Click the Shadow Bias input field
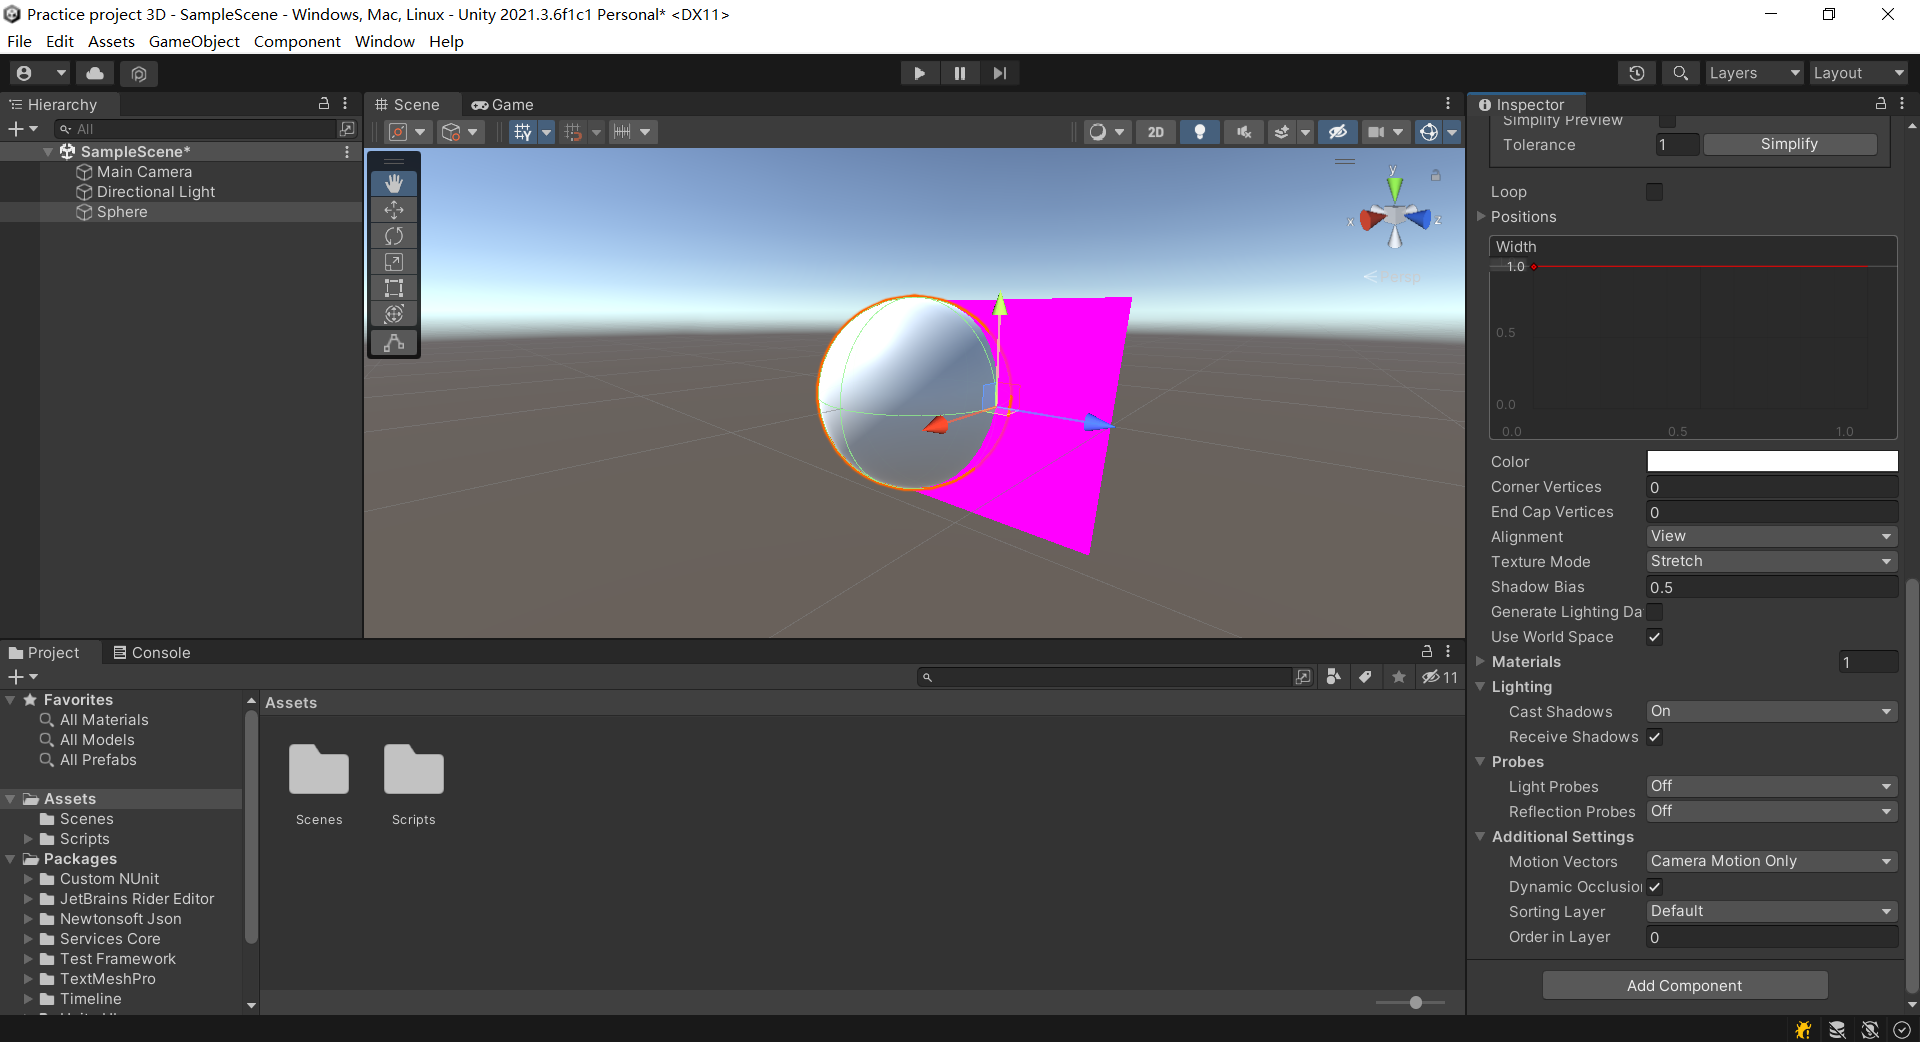 pyautogui.click(x=1772, y=587)
